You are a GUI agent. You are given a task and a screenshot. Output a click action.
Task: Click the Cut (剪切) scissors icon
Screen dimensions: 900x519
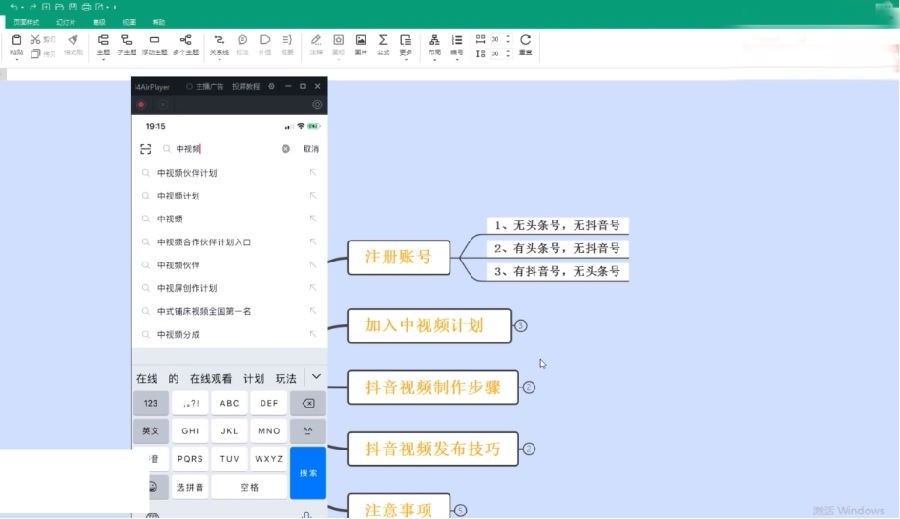coord(36,39)
